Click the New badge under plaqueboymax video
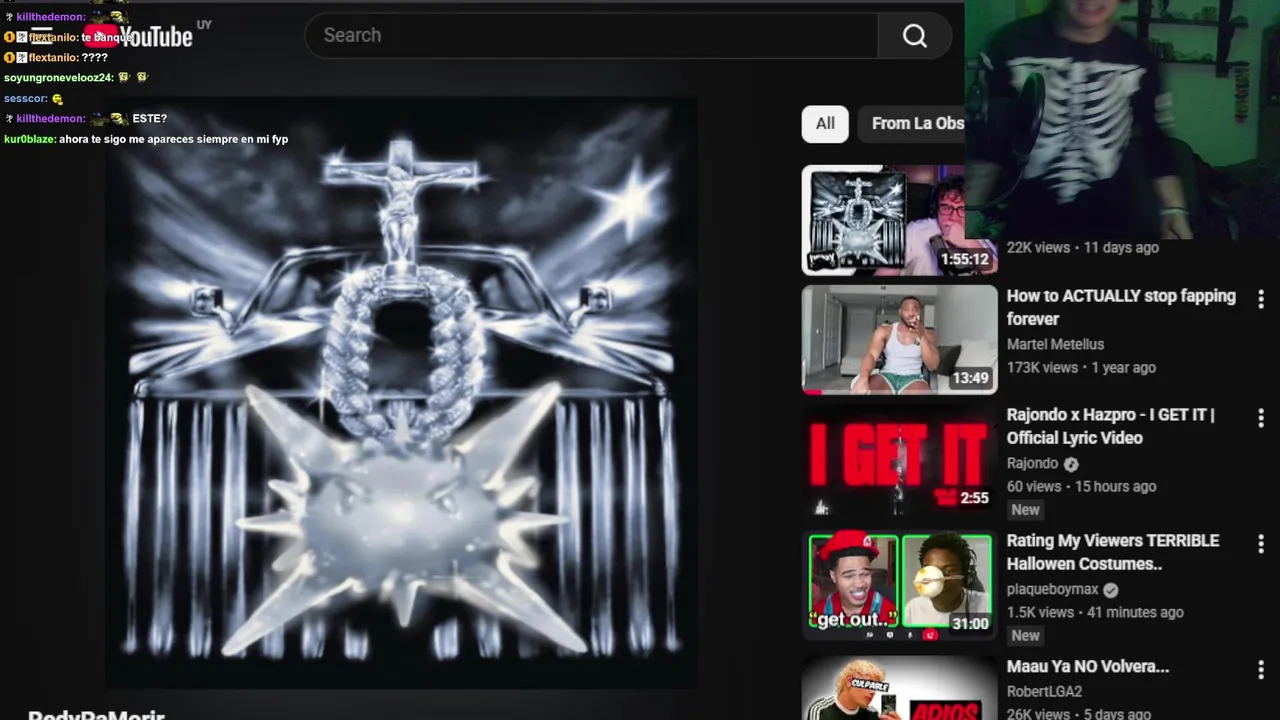Image resolution: width=1280 pixels, height=720 pixels. [x=1025, y=636]
